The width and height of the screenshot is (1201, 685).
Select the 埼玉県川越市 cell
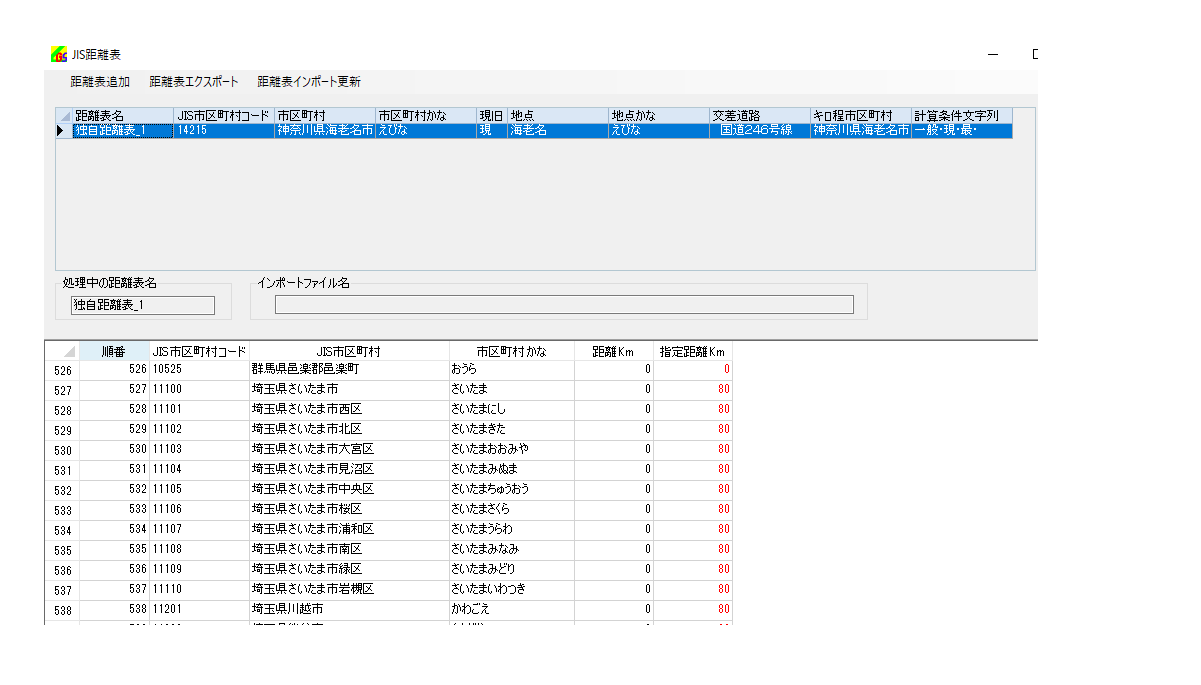pos(348,609)
